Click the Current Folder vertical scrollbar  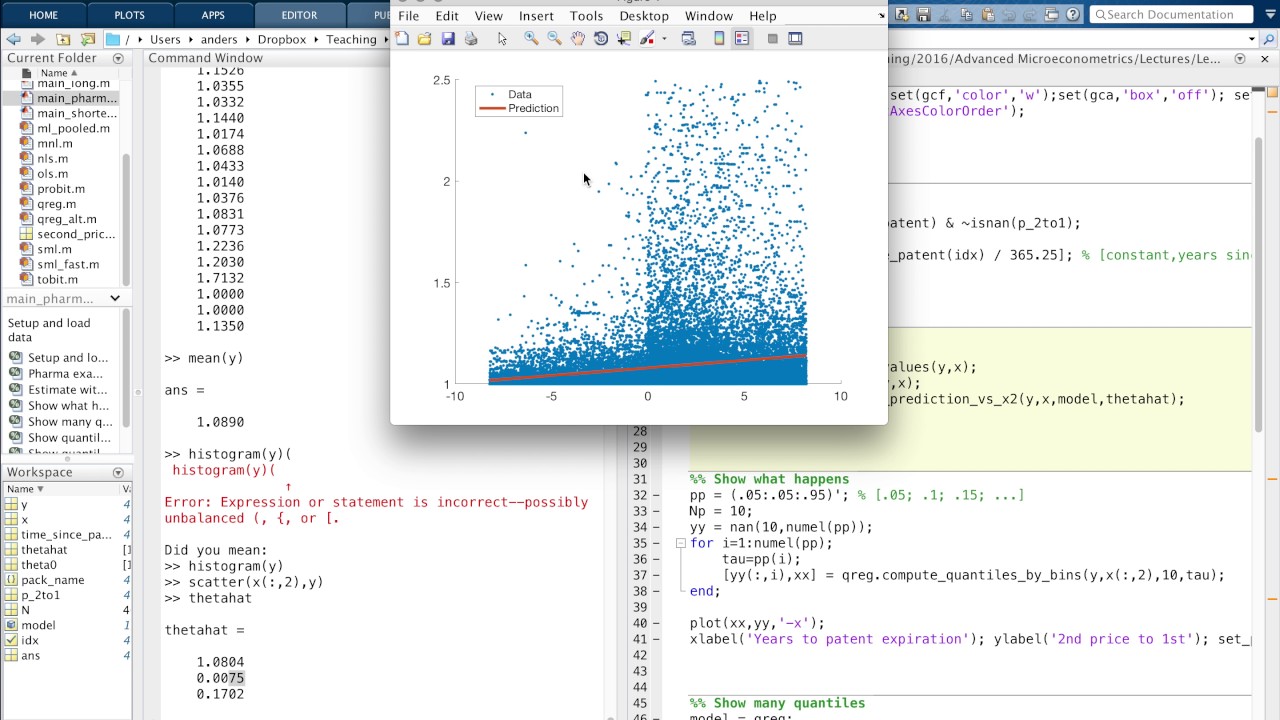[x=126, y=220]
